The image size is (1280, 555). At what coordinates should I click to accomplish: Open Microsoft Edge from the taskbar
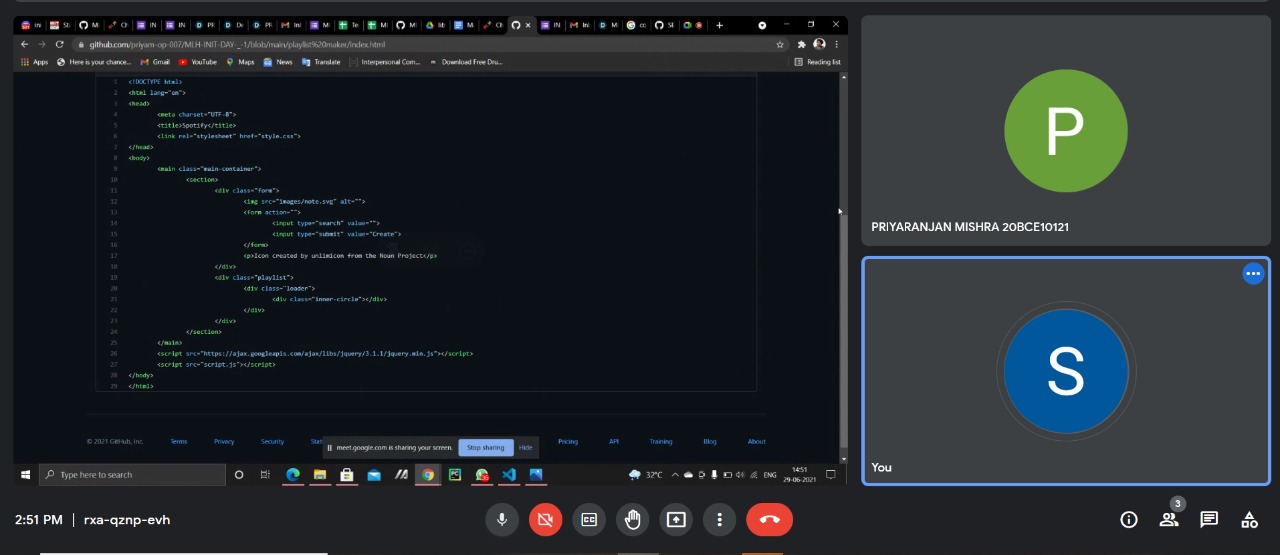pos(293,474)
